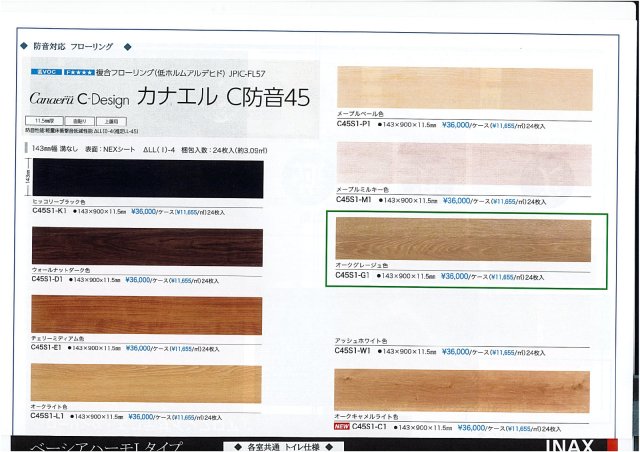Click the 143mm幅 溝なし specification line
This screenshot has height=452, width=640.
point(149,149)
